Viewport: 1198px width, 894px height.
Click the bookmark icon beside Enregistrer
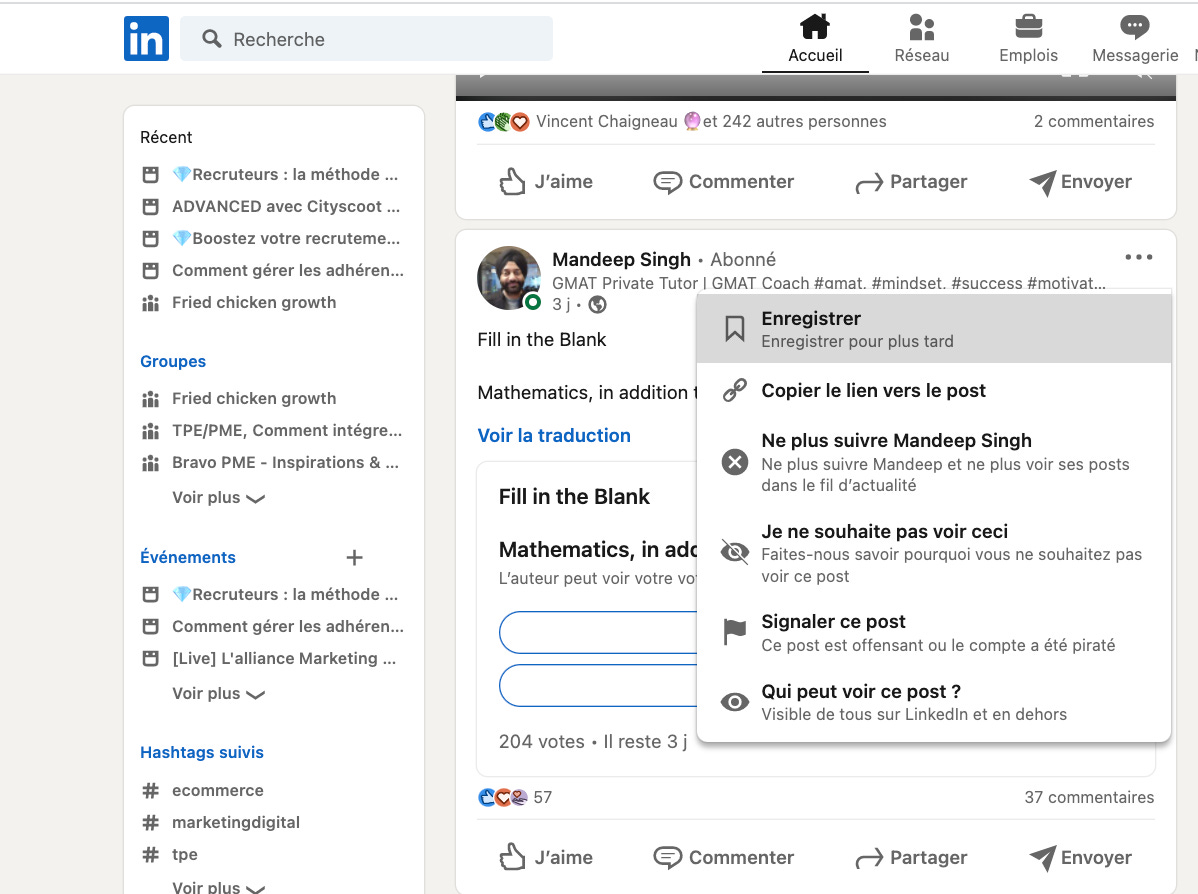(x=734, y=329)
